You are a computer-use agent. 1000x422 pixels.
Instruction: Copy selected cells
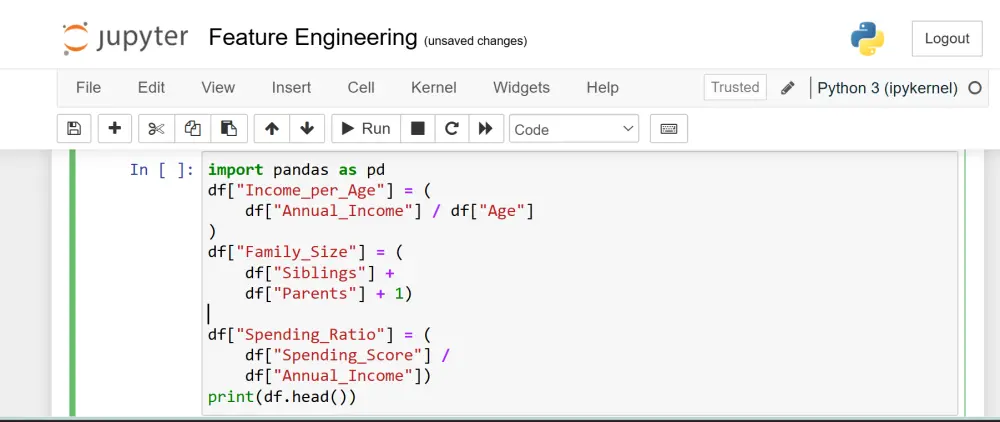click(193, 129)
